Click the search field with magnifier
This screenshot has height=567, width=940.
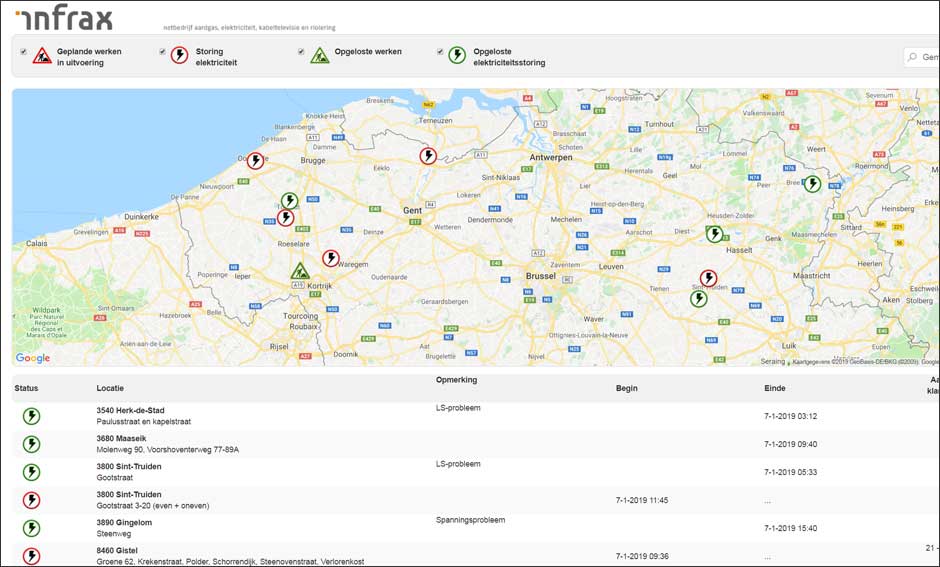point(921,57)
